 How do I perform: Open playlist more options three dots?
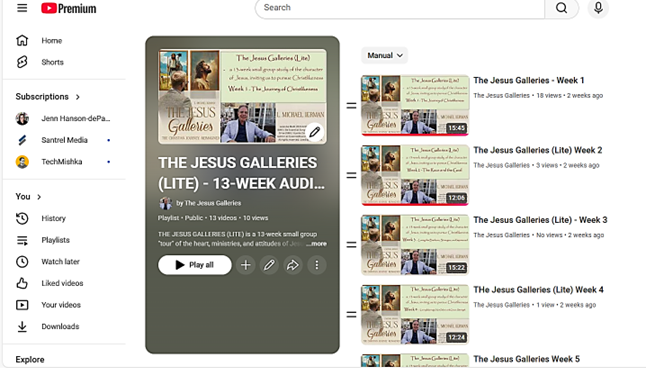[316, 265]
